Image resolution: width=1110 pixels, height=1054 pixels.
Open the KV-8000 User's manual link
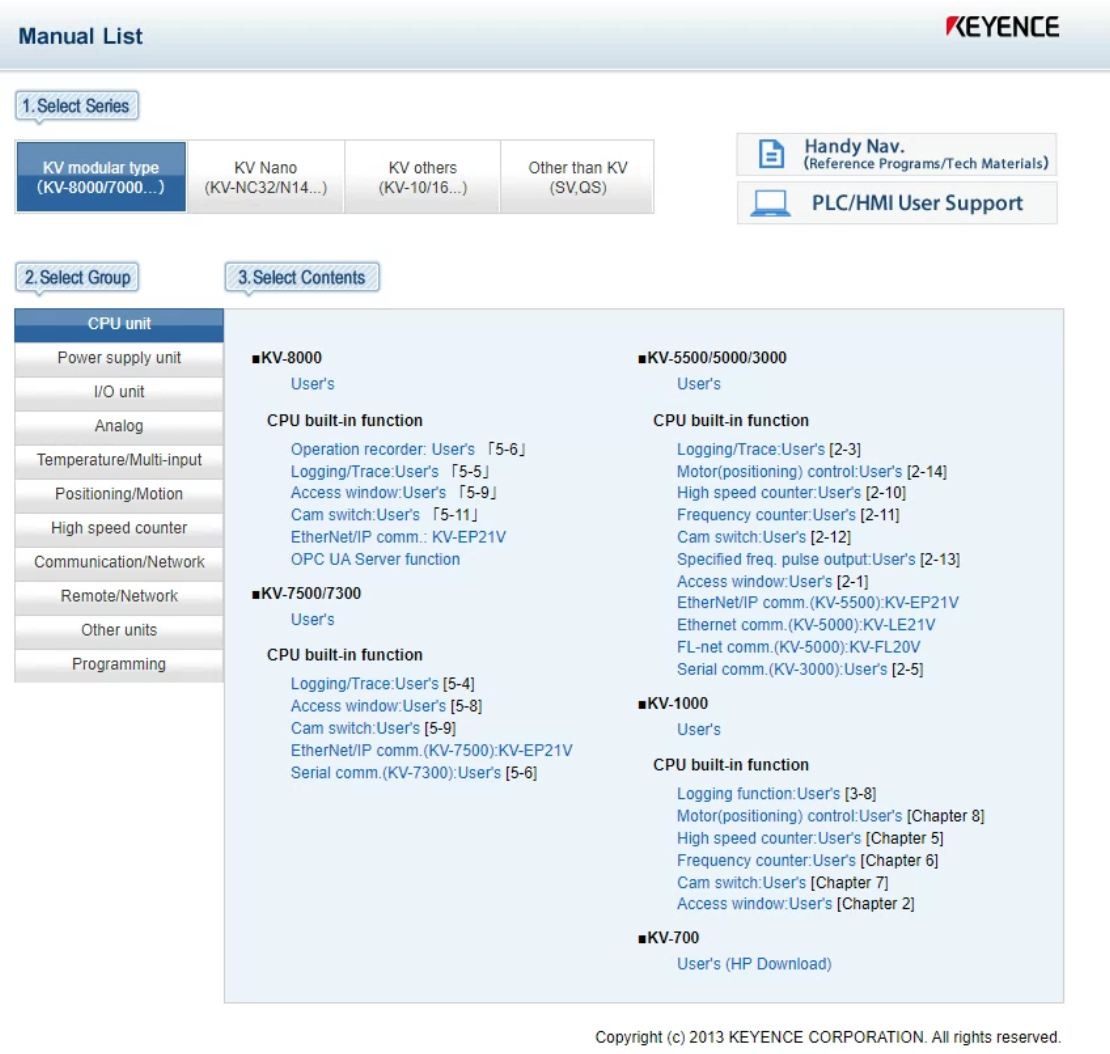click(312, 384)
